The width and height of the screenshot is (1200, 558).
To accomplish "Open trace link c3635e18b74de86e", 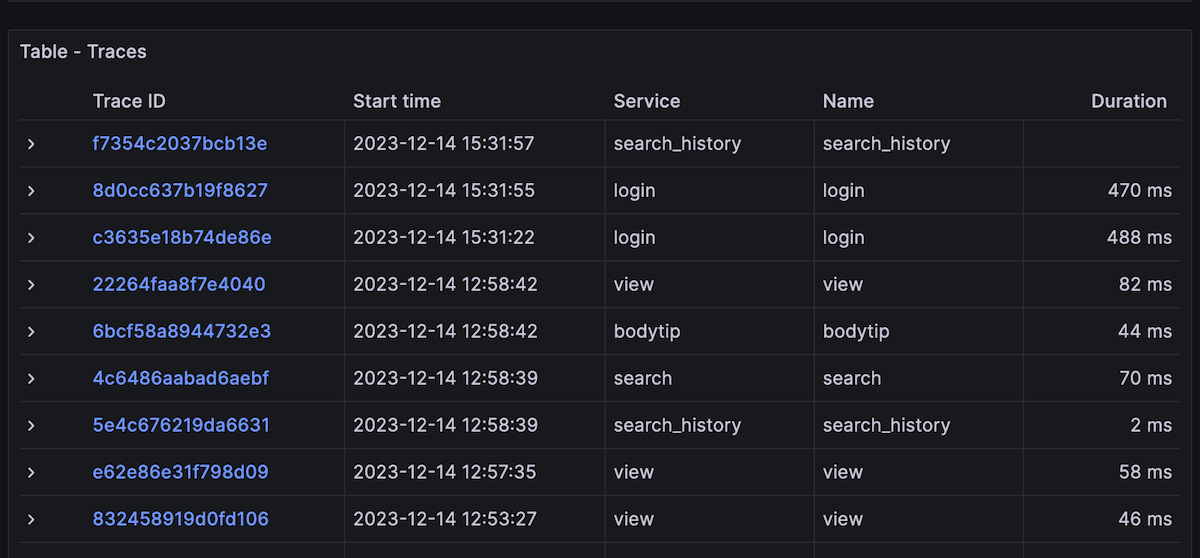I will click(181, 238).
